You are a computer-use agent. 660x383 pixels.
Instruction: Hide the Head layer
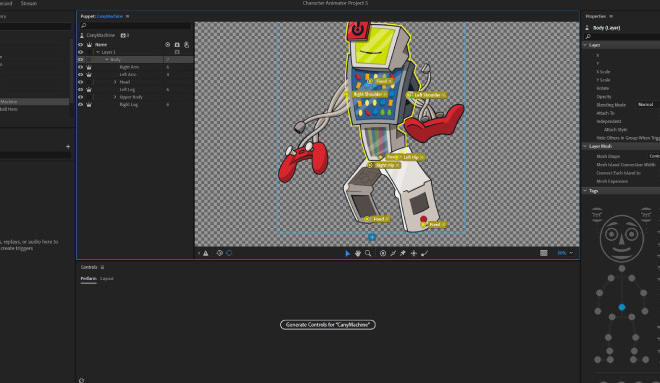point(80,82)
